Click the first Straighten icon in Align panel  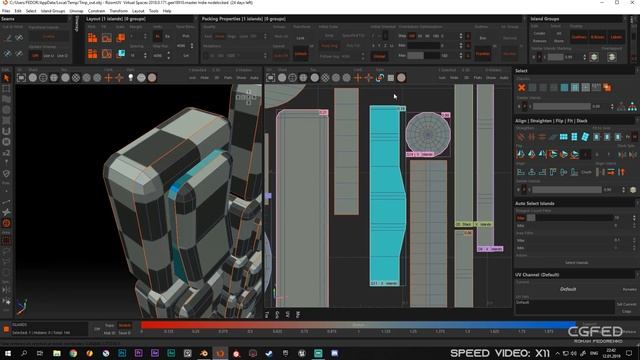pos(521,137)
